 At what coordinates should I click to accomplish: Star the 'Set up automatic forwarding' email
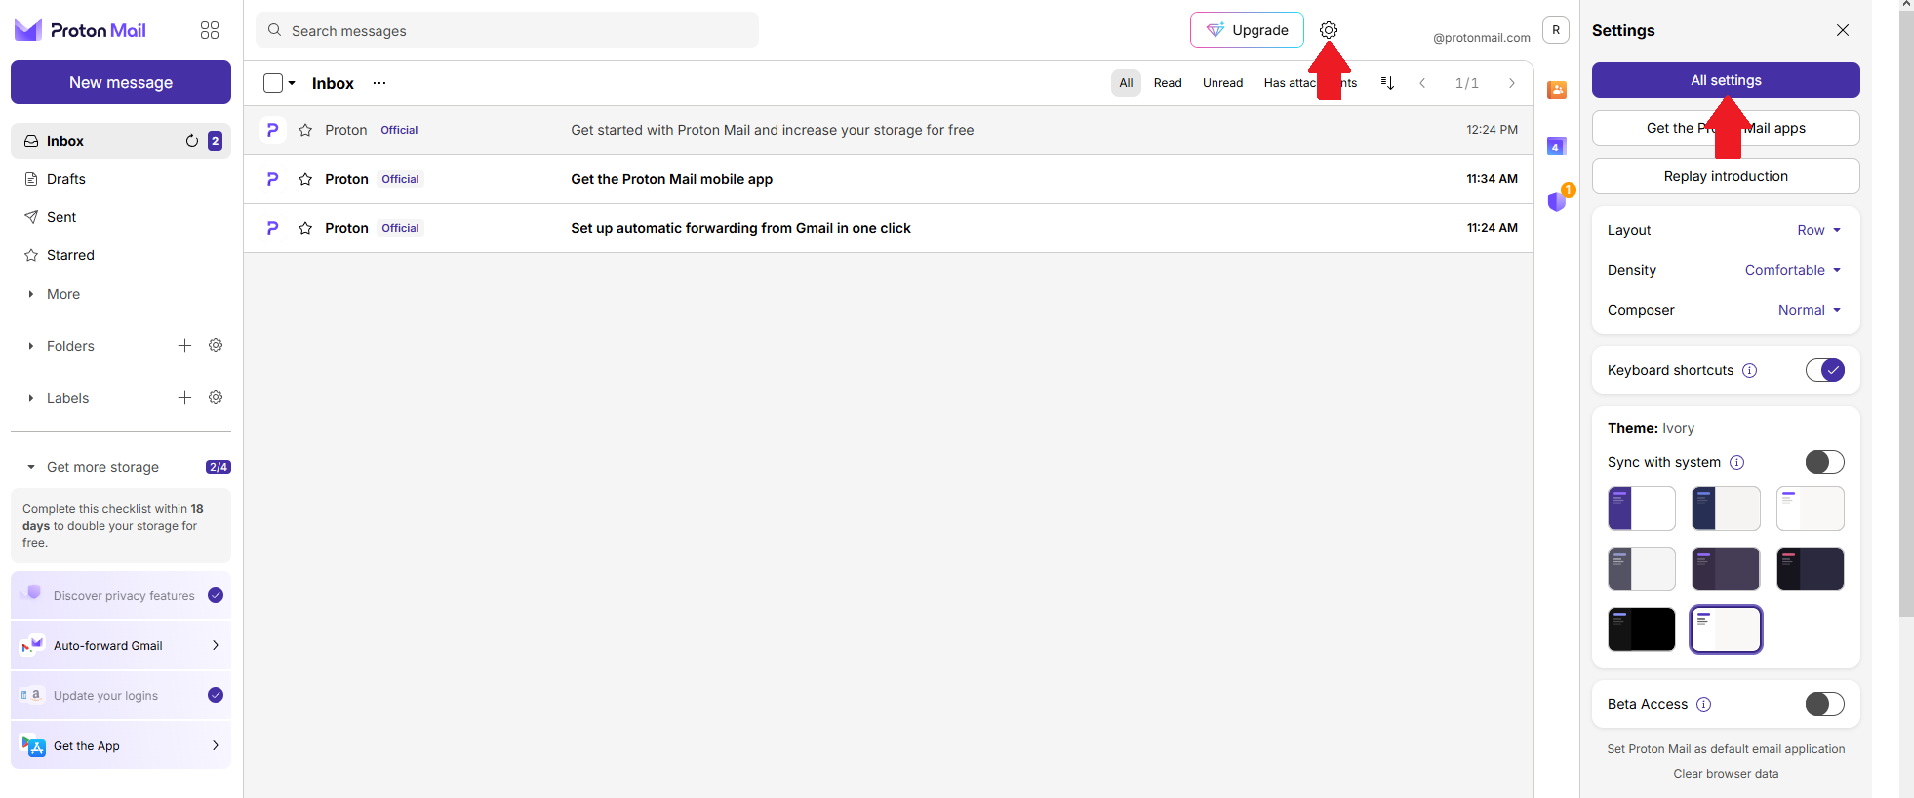(x=305, y=228)
